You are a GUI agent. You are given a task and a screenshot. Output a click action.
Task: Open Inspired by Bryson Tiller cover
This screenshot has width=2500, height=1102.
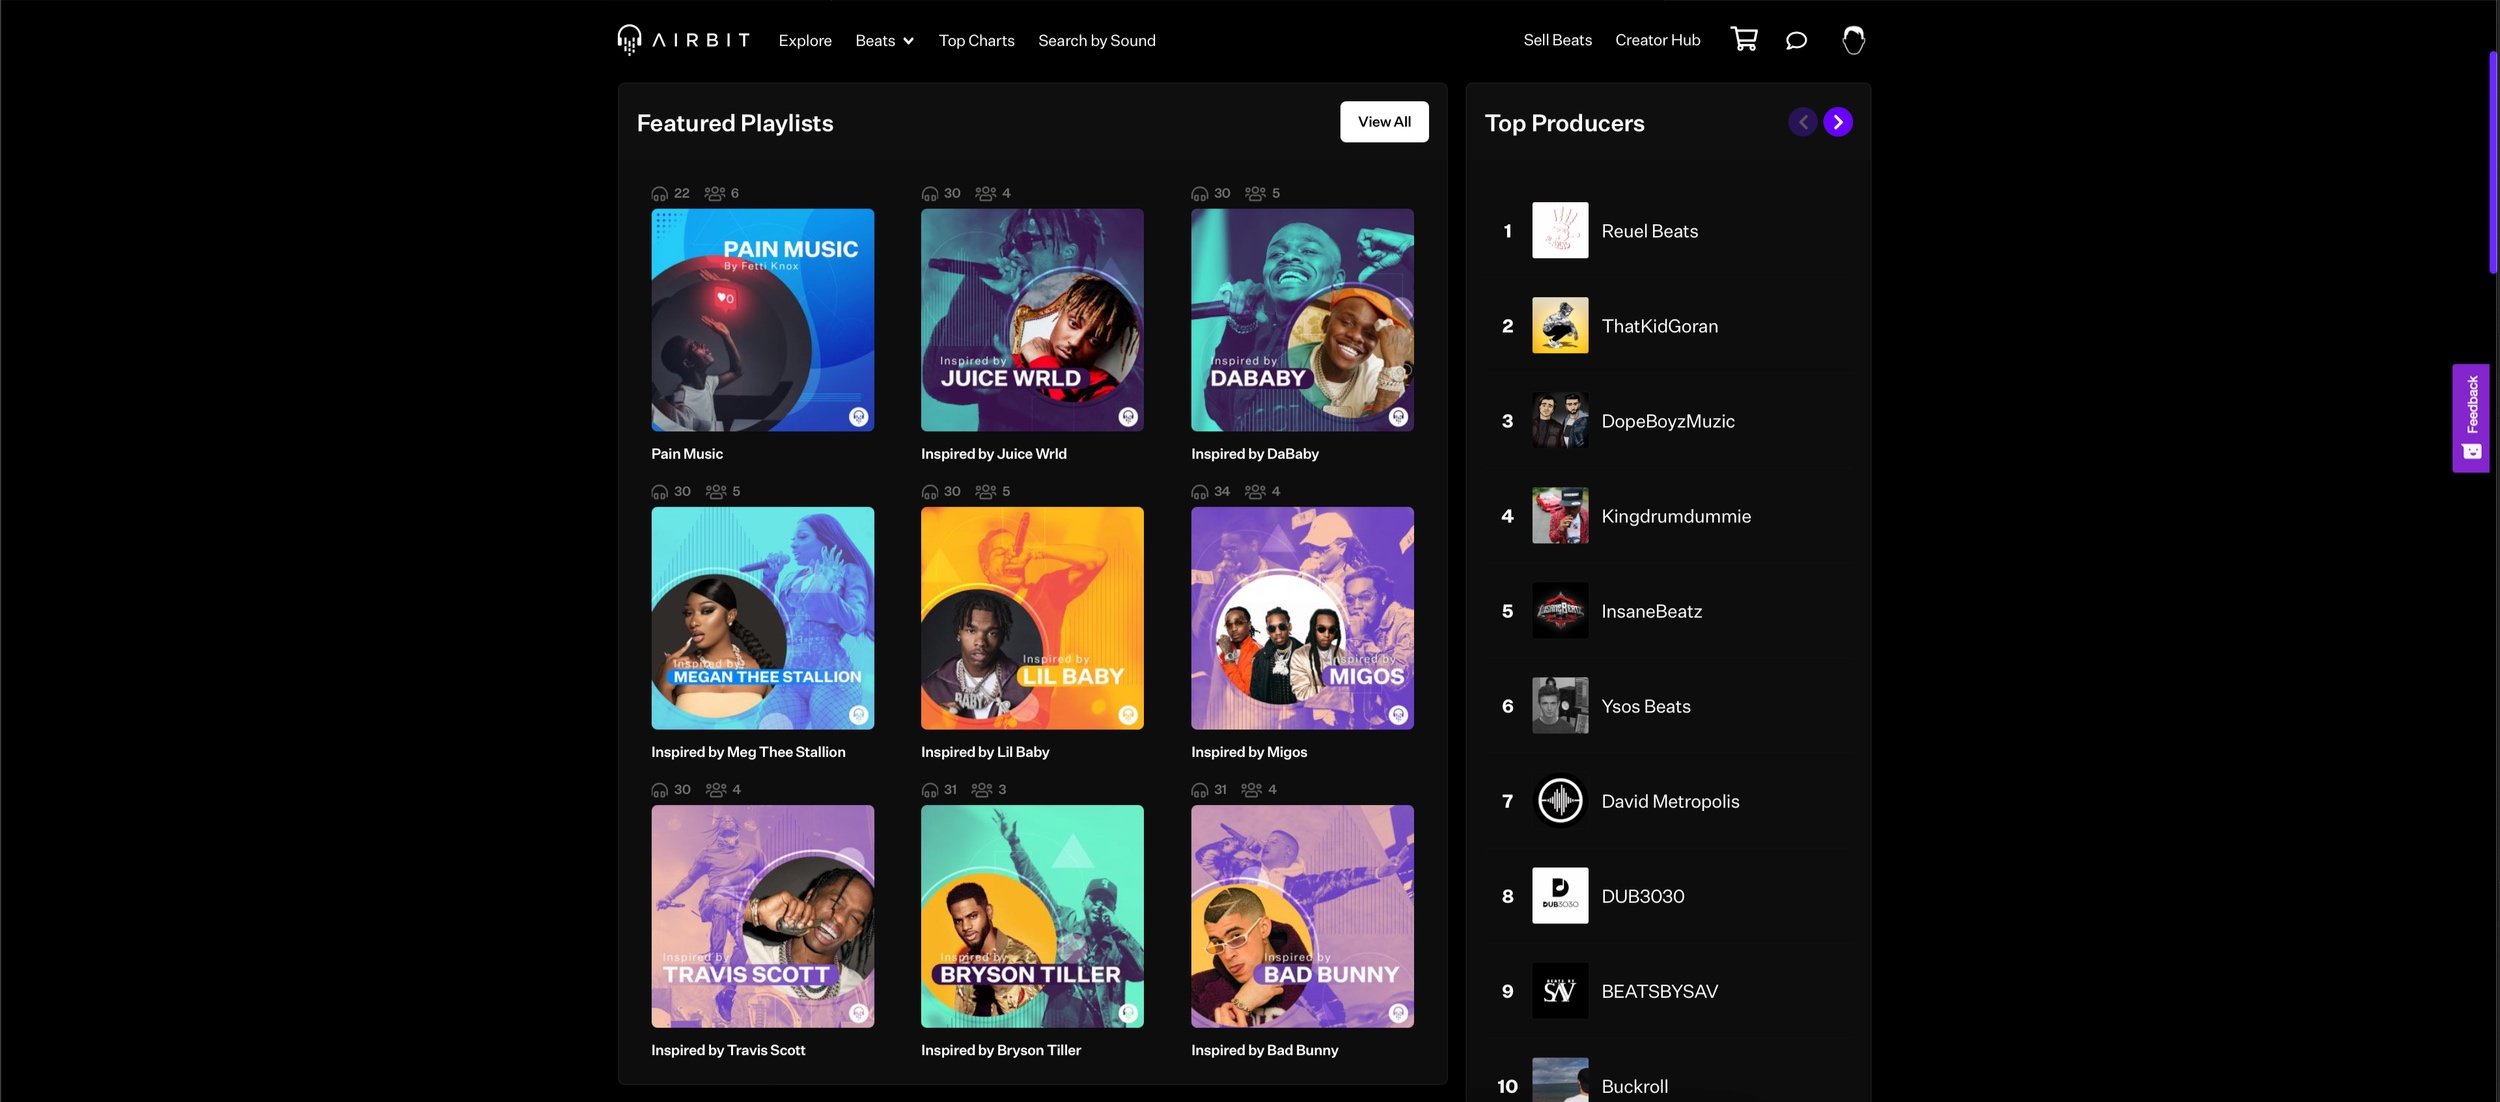click(1032, 916)
